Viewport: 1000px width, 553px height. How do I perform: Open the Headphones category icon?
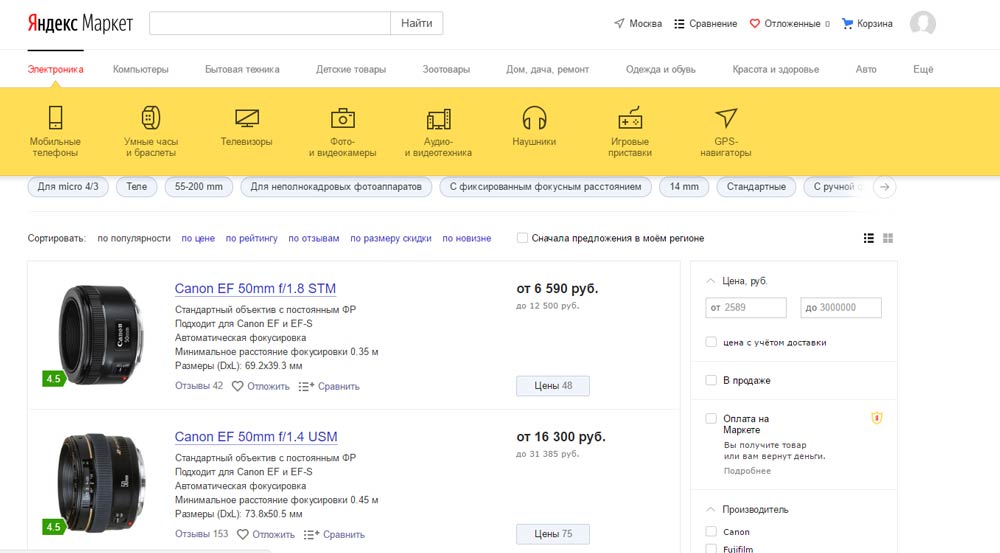pyautogui.click(x=534, y=118)
